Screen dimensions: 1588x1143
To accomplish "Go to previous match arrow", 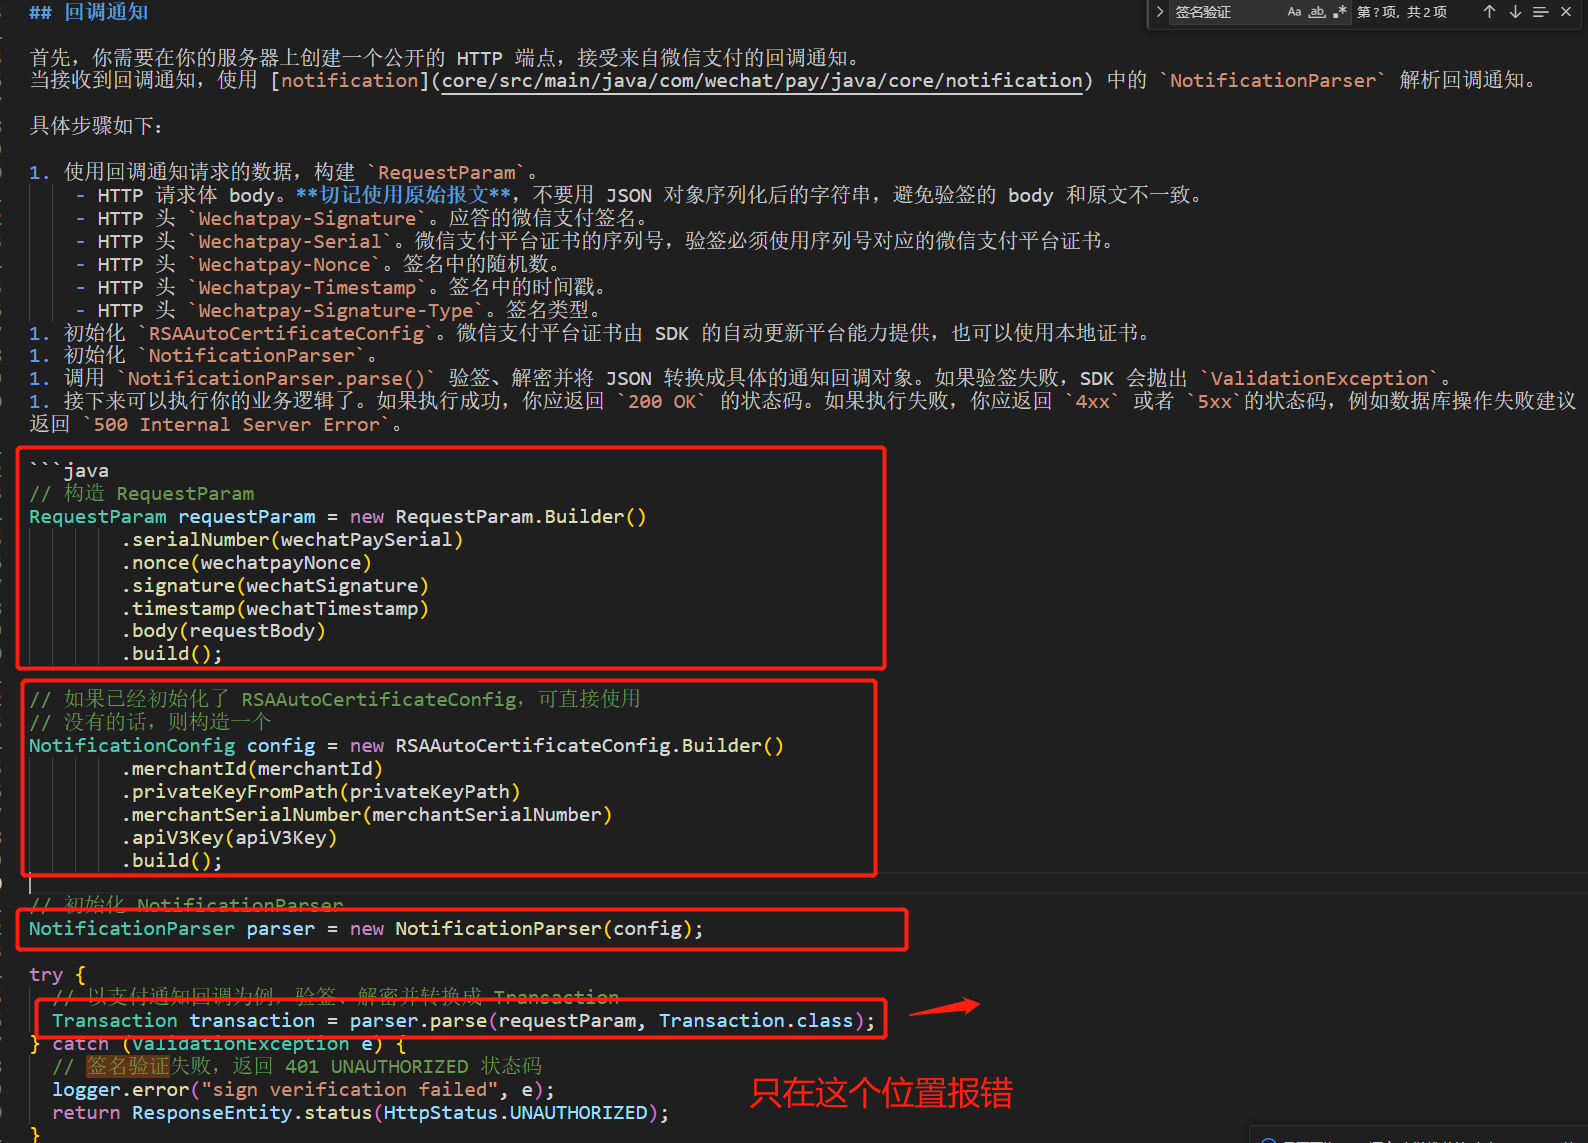I will [x=1489, y=12].
